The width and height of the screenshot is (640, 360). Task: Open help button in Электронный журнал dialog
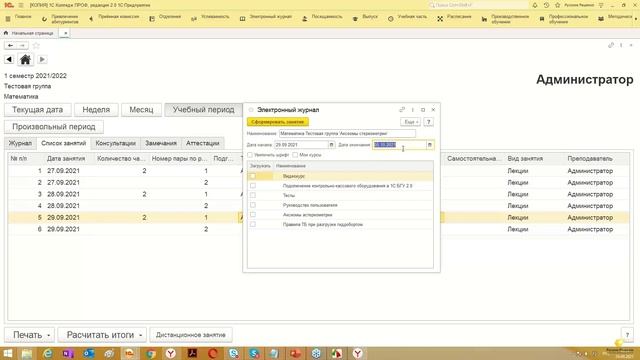click(428, 122)
